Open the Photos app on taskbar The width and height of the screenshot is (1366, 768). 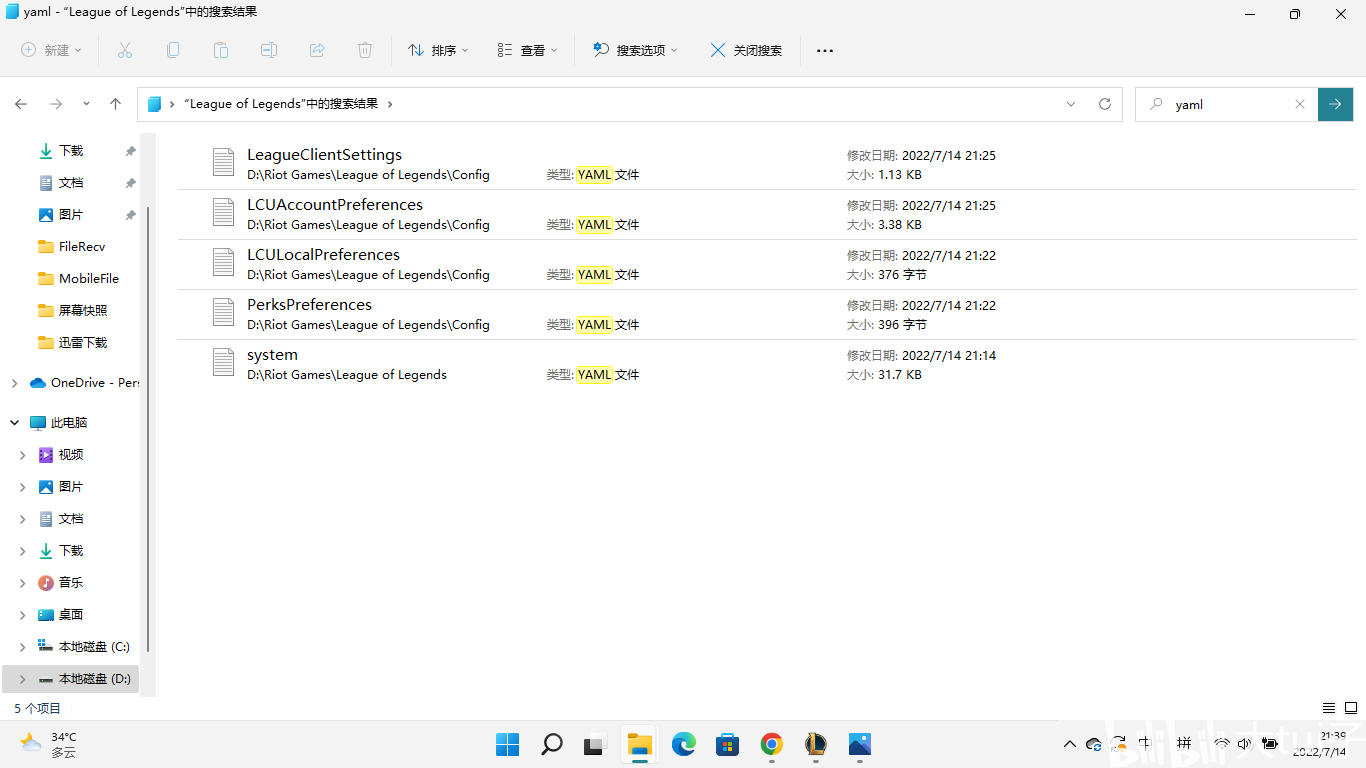click(859, 744)
